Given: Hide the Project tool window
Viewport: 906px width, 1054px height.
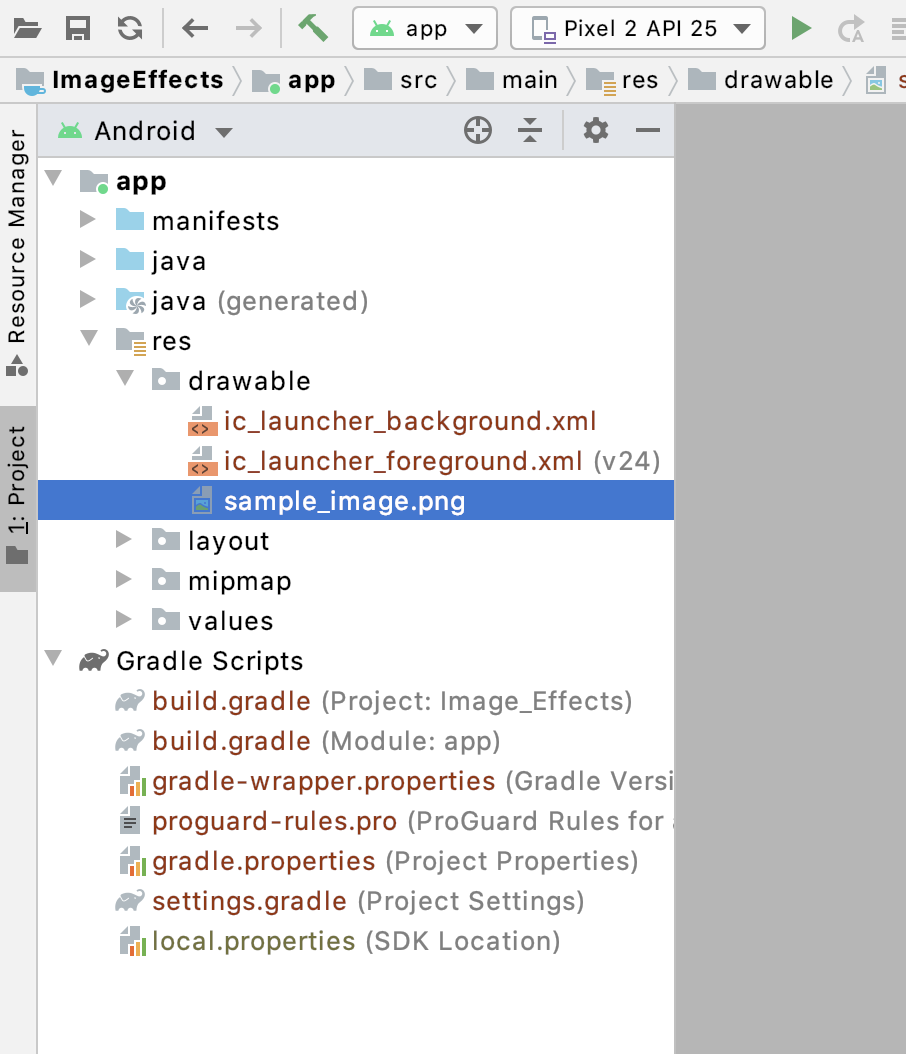Looking at the screenshot, I should tap(647, 130).
